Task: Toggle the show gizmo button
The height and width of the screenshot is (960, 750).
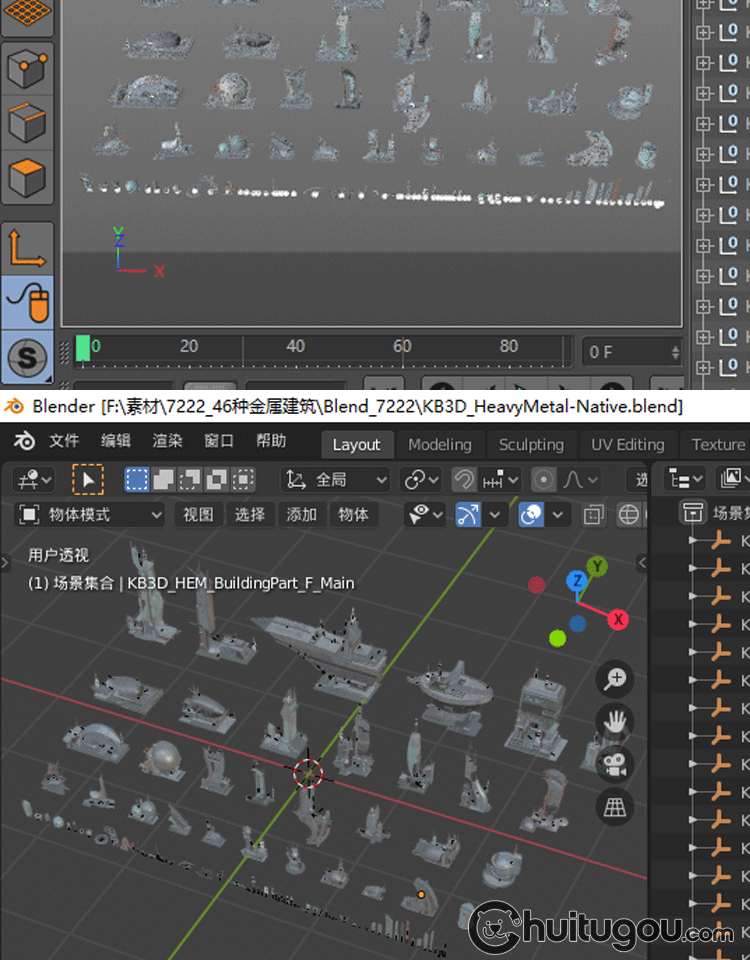Action: point(468,514)
